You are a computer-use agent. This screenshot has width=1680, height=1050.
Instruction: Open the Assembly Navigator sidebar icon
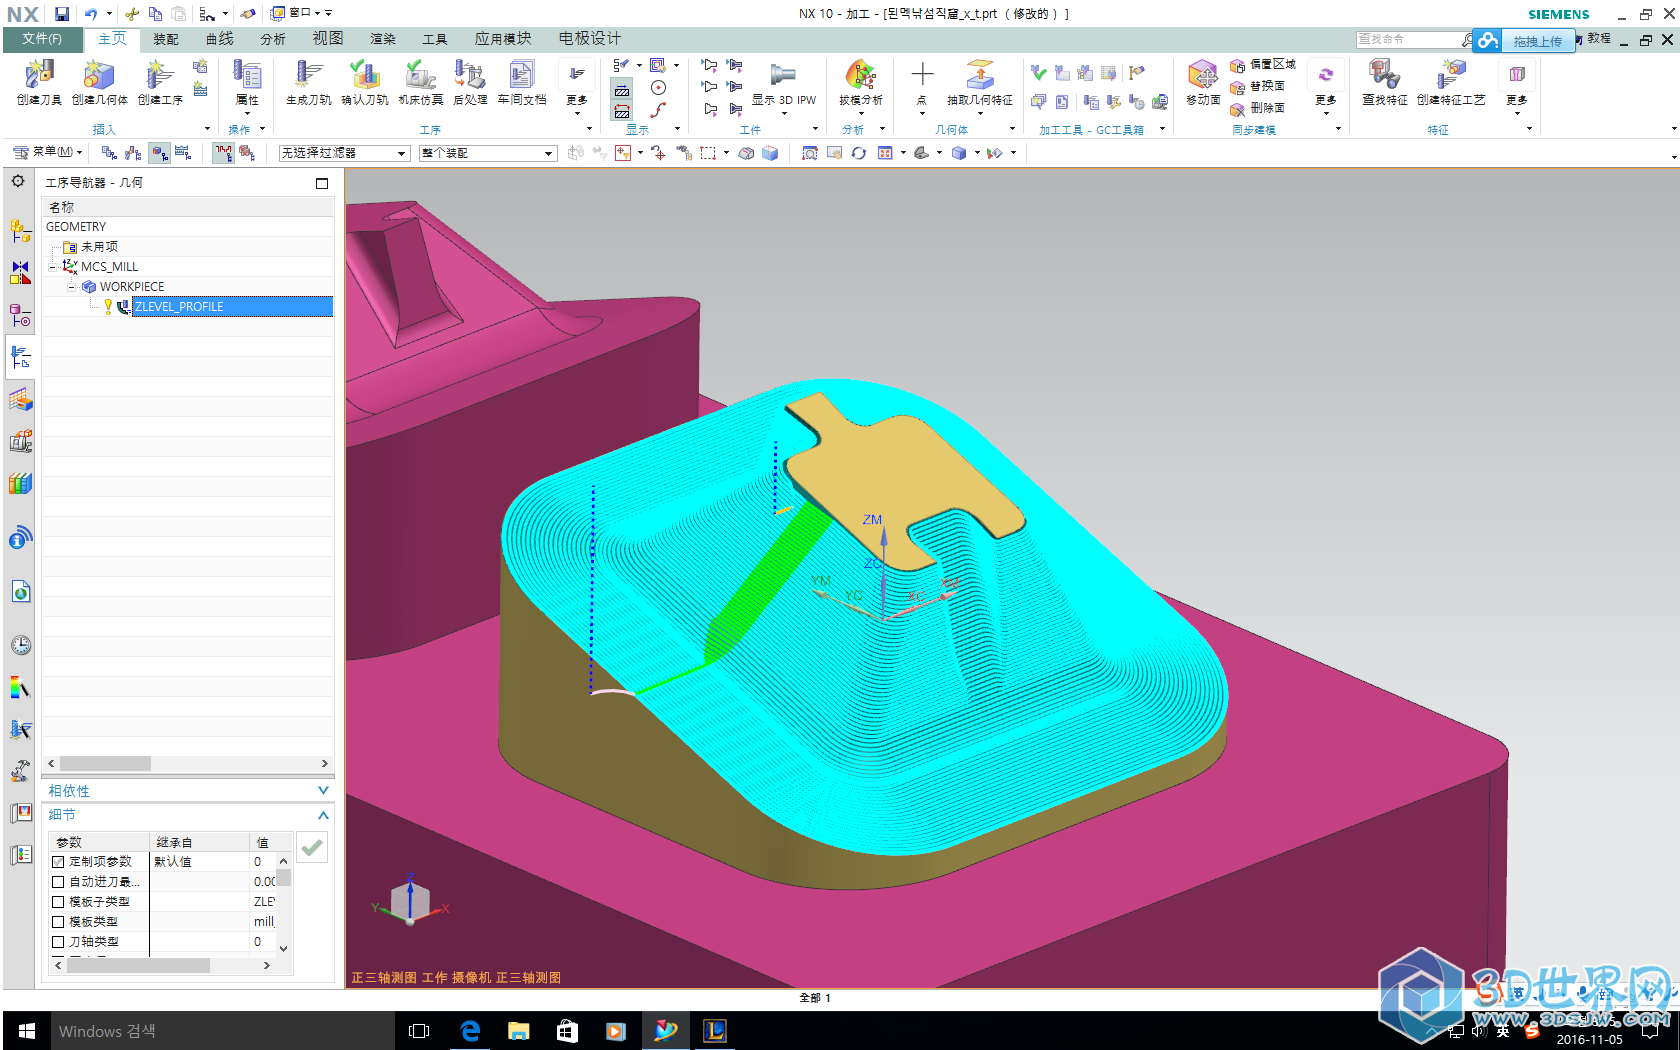[x=20, y=231]
